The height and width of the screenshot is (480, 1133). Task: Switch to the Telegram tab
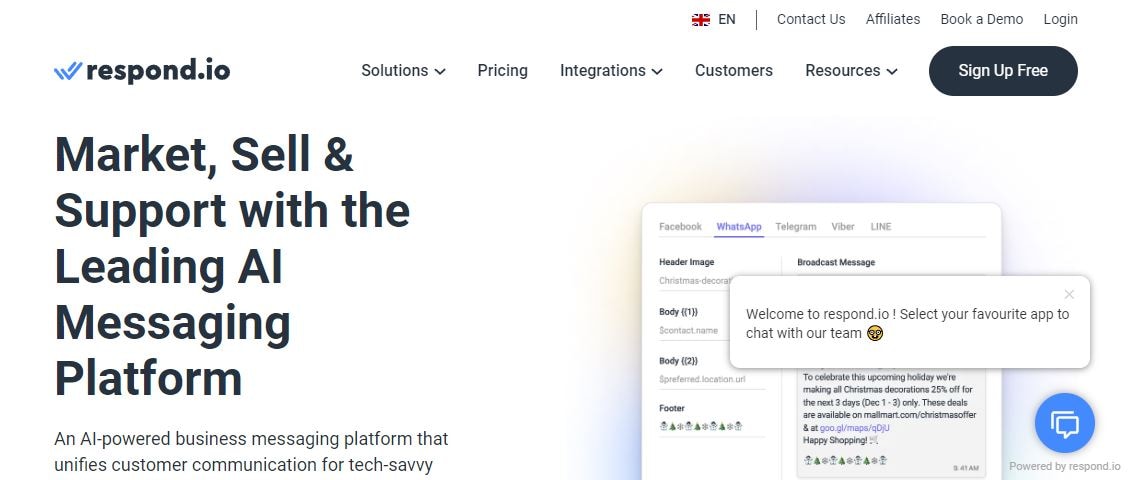[796, 227]
